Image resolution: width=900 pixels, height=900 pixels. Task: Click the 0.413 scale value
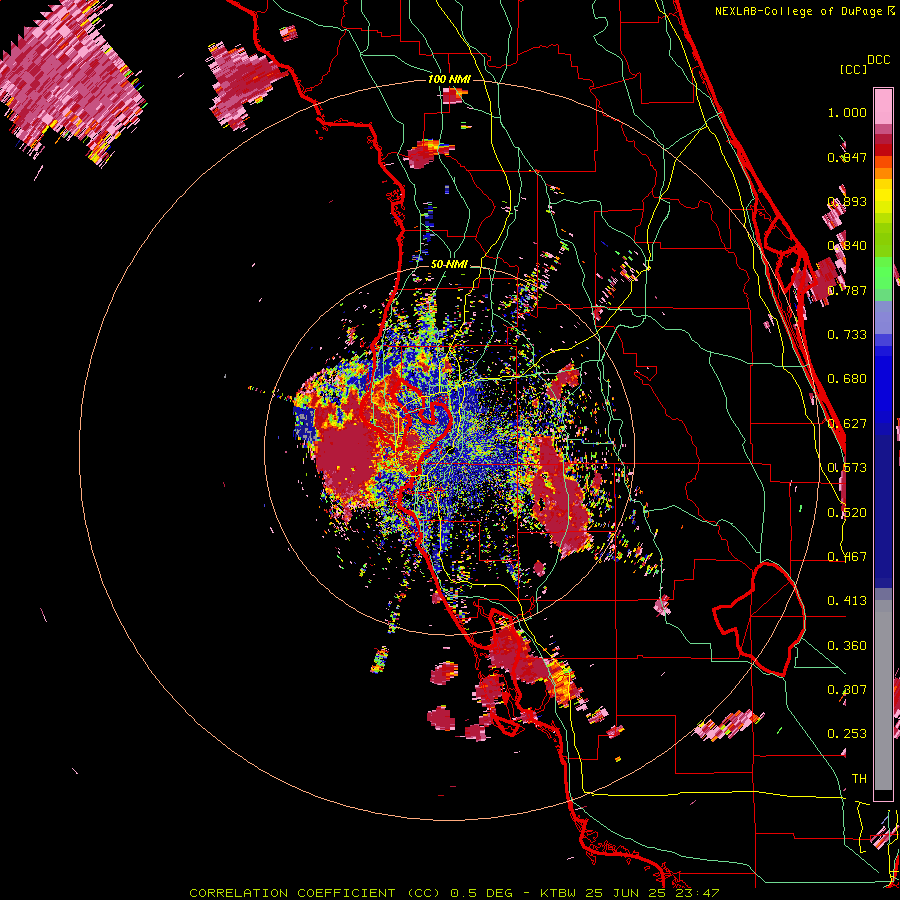click(x=847, y=601)
